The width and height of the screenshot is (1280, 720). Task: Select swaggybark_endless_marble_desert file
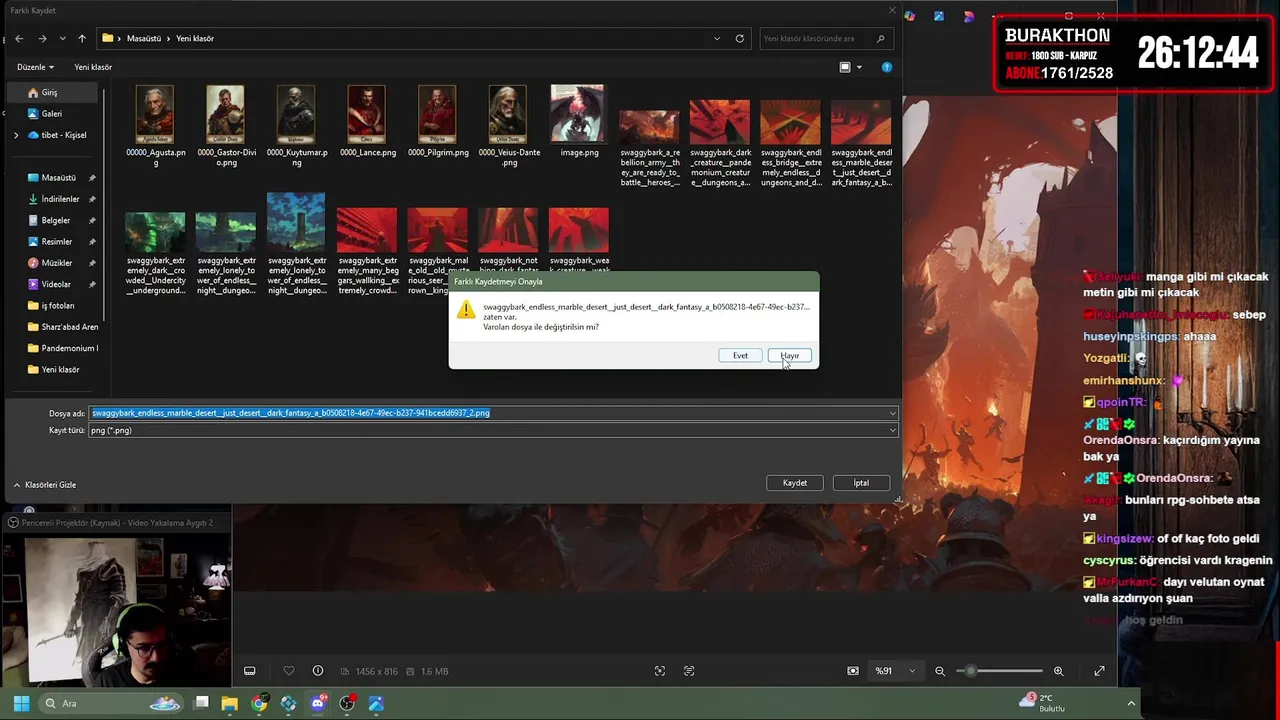click(861, 143)
